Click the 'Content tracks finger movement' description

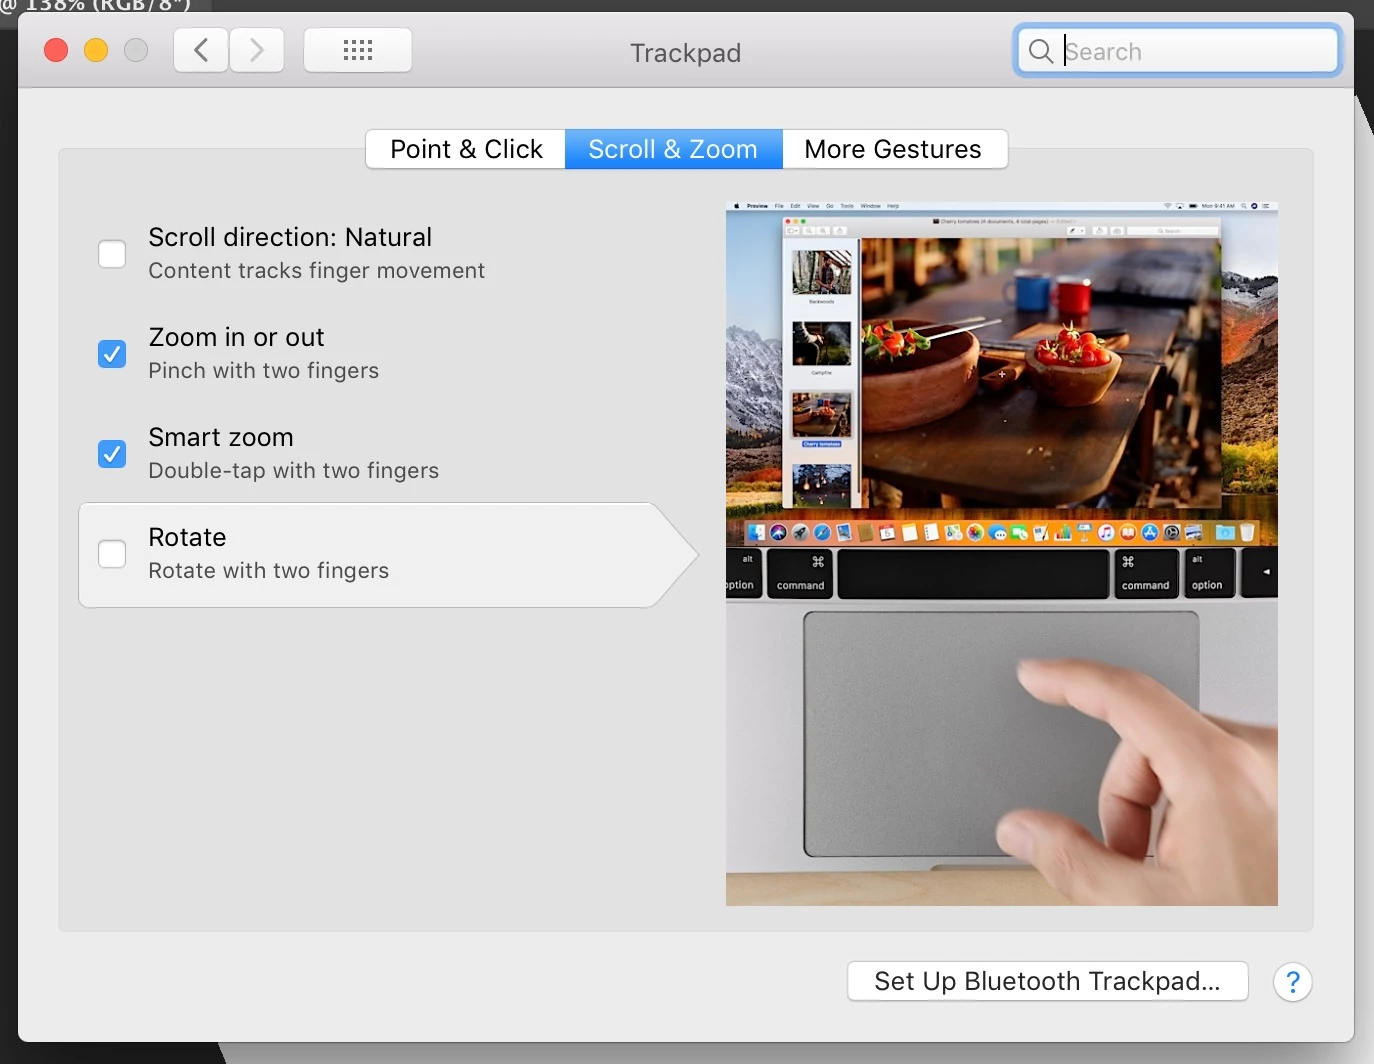[x=316, y=271]
